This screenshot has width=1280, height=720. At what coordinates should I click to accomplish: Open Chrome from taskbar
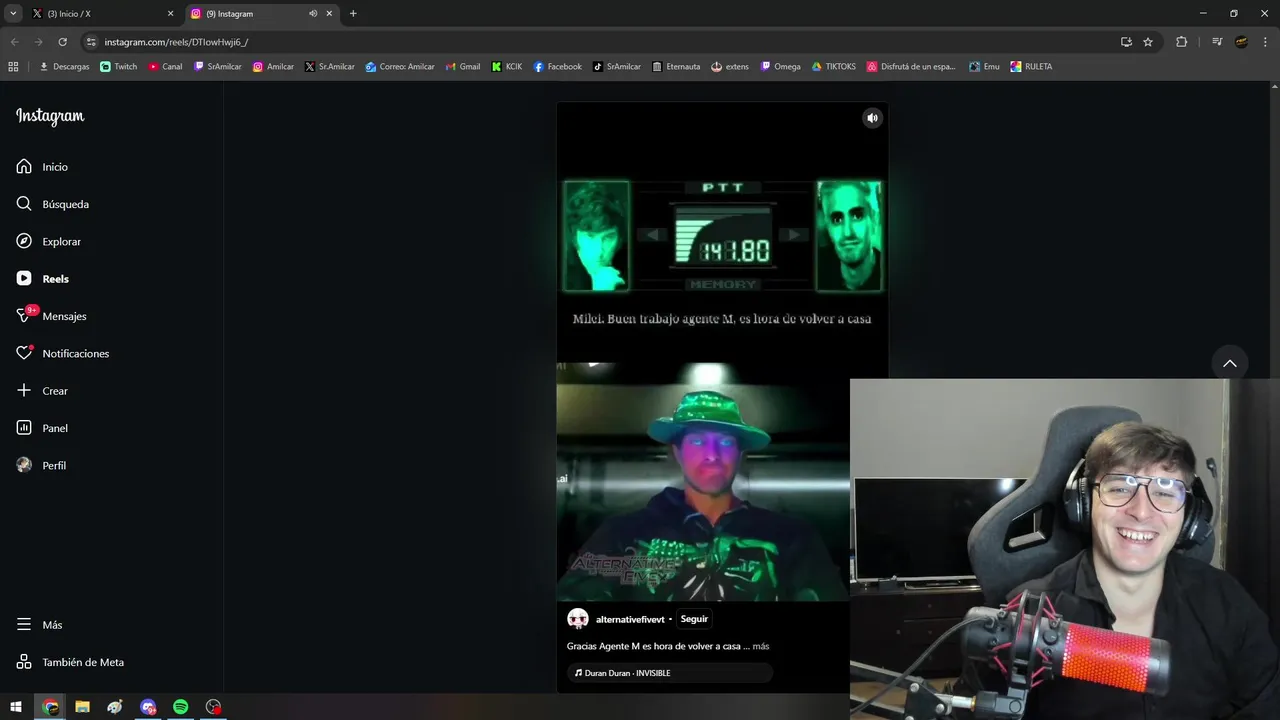(50, 707)
